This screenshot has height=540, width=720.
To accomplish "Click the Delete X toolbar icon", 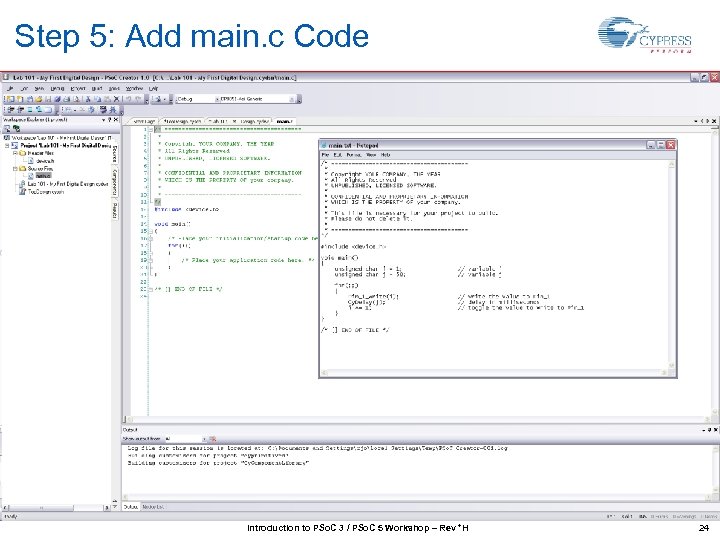I will click(116, 99).
